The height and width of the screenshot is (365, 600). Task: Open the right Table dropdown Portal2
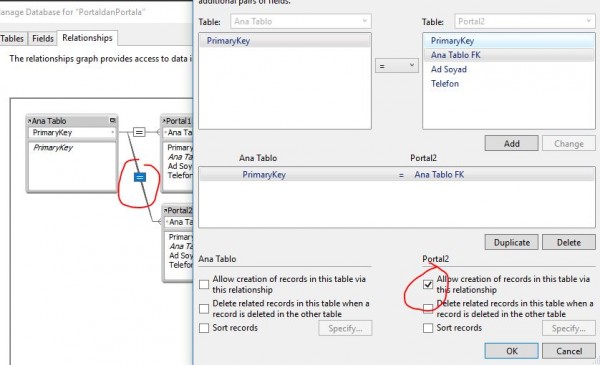525,21
